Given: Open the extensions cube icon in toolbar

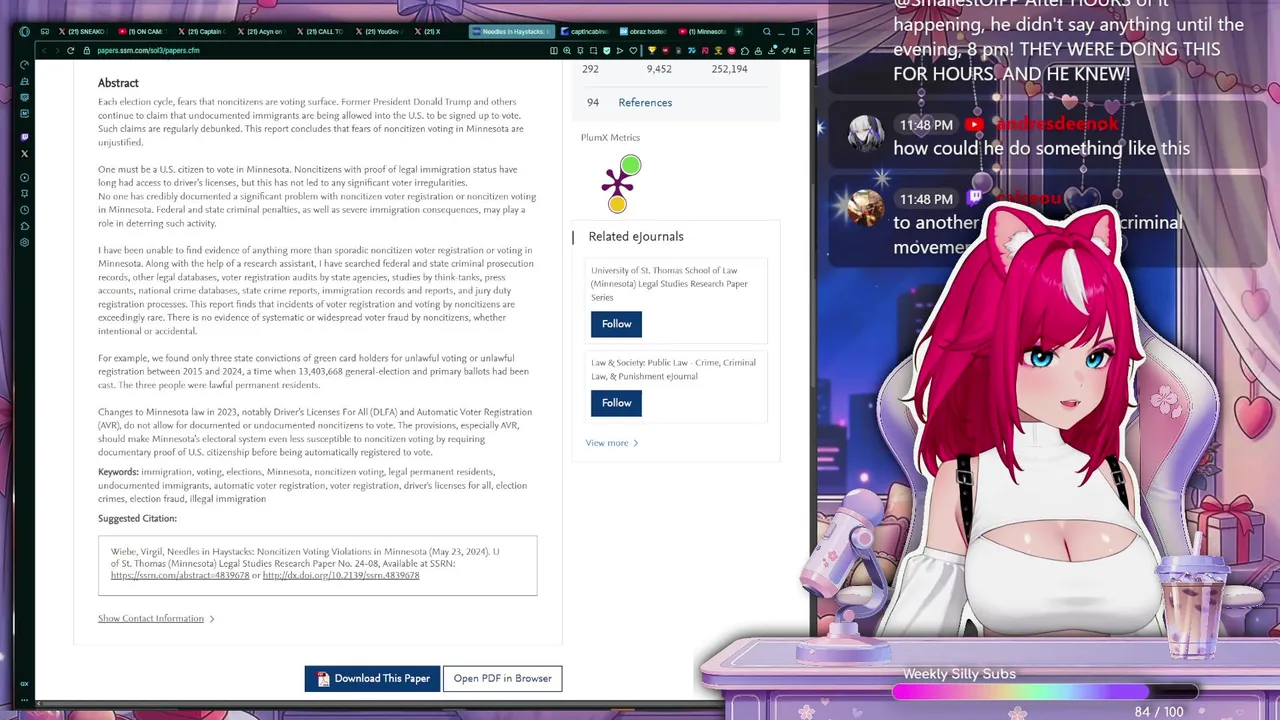Looking at the screenshot, I should pyautogui.click(x=745, y=50).
